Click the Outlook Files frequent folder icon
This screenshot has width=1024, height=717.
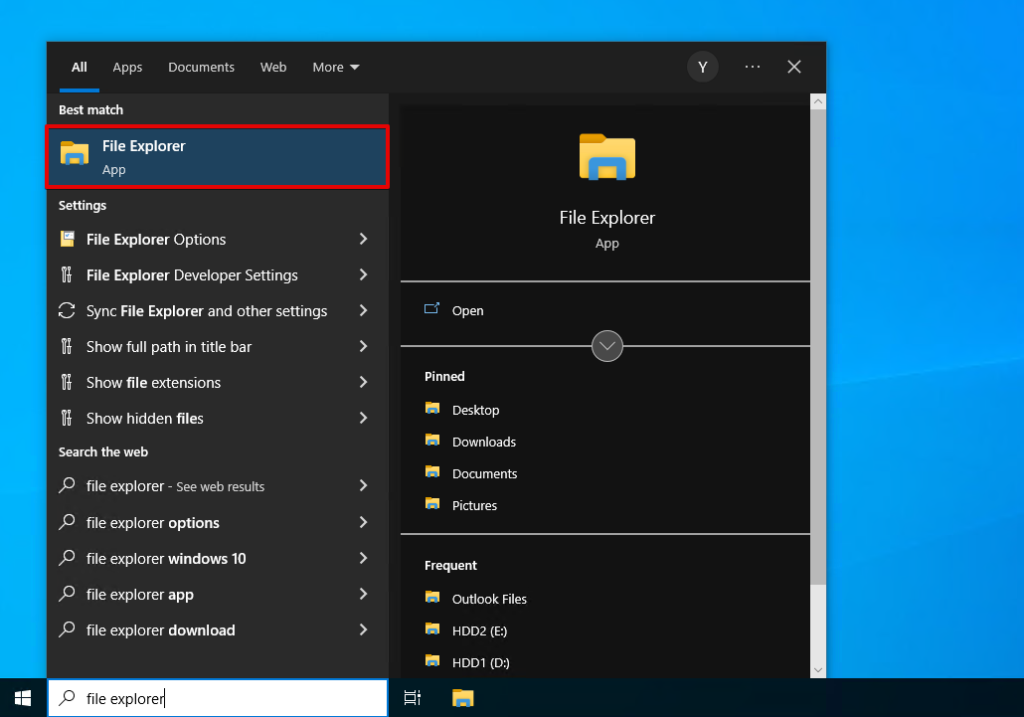click(x=433, y=598)
